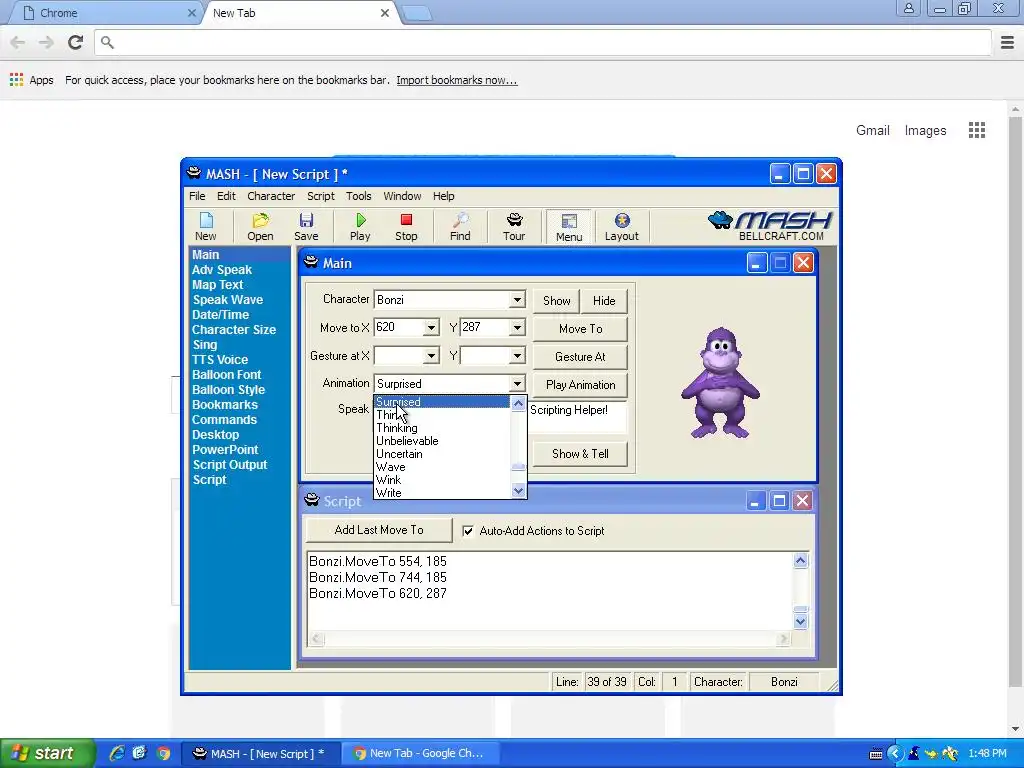Open the Edit menu
1024x768 pixels.
click(x=226, y=196)
